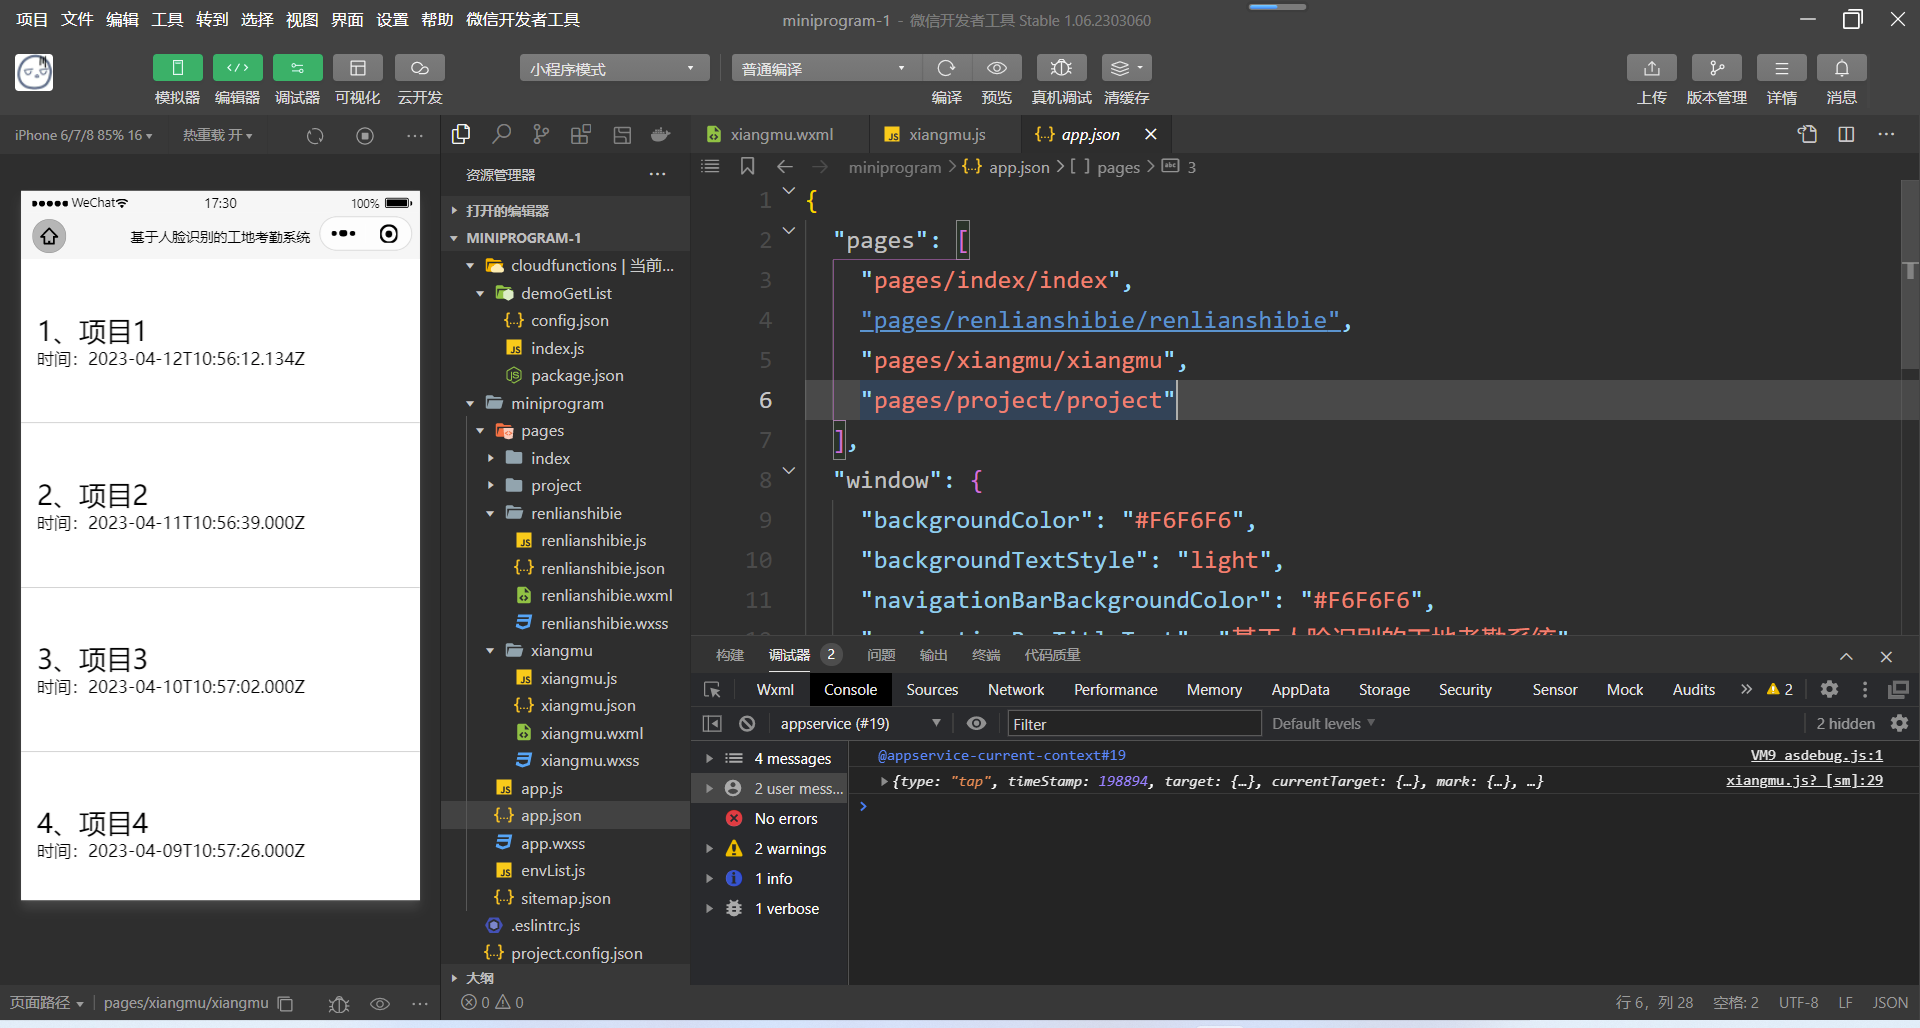This screenshot has height=1028, width=1920.
Task: Switch to the xiangmu.js tab
Action: click(946, 134)
